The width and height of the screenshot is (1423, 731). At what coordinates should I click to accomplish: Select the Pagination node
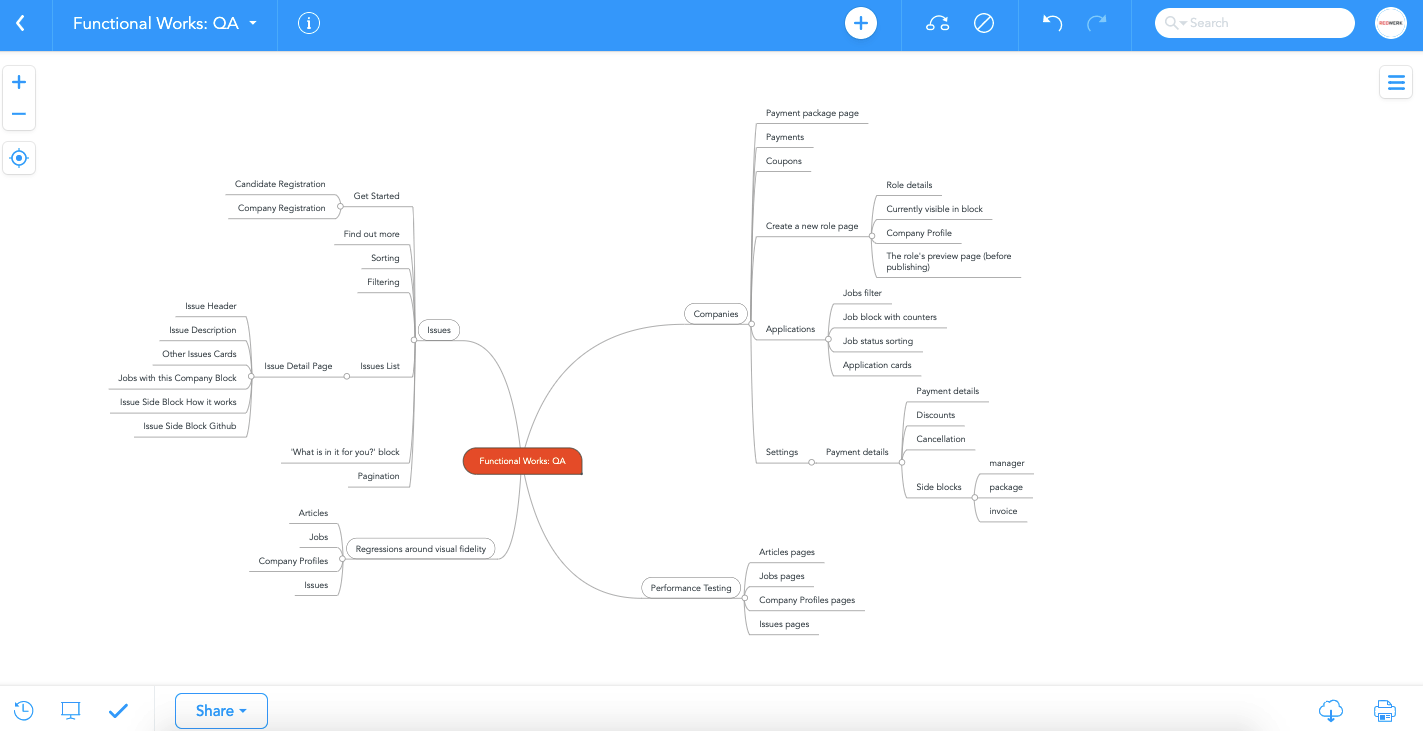[x=379, y=476]
